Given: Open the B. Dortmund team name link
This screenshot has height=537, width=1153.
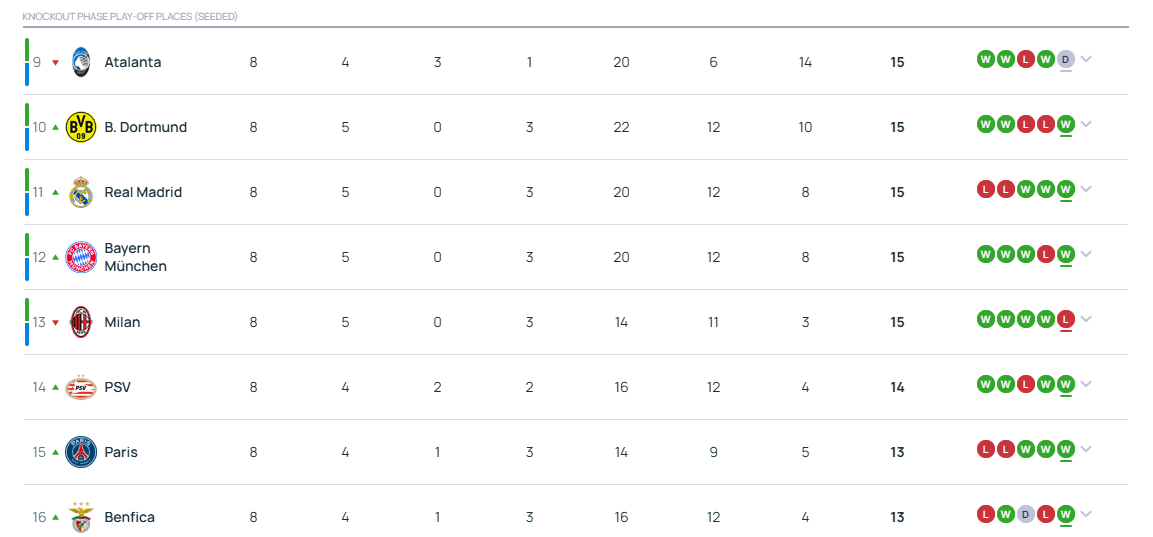Looking at the screenshot, I should click(146, 127).
